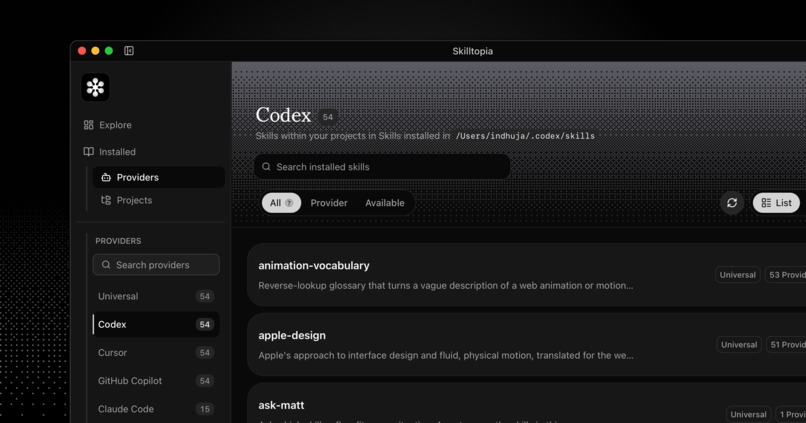Open the Installed section

point(109,152)
